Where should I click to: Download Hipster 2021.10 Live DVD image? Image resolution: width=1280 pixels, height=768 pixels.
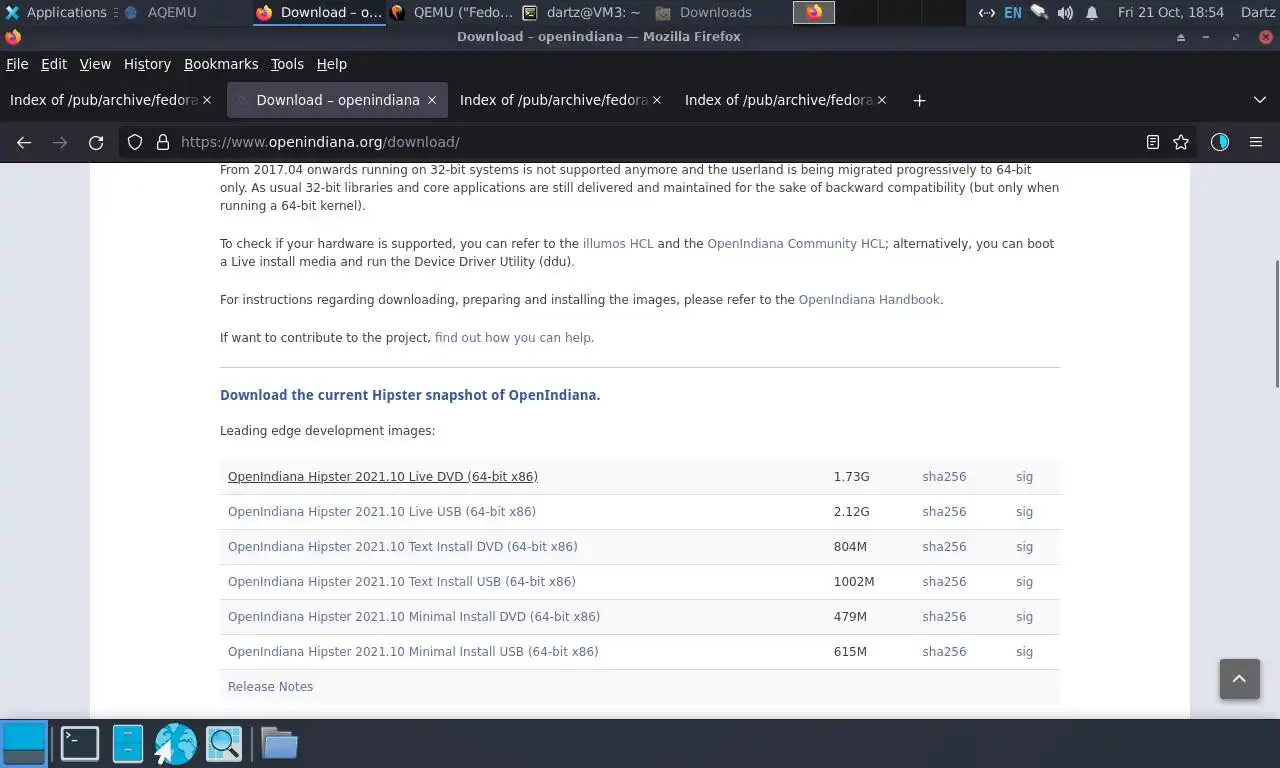pyautogui.click(x=383, y=477)
